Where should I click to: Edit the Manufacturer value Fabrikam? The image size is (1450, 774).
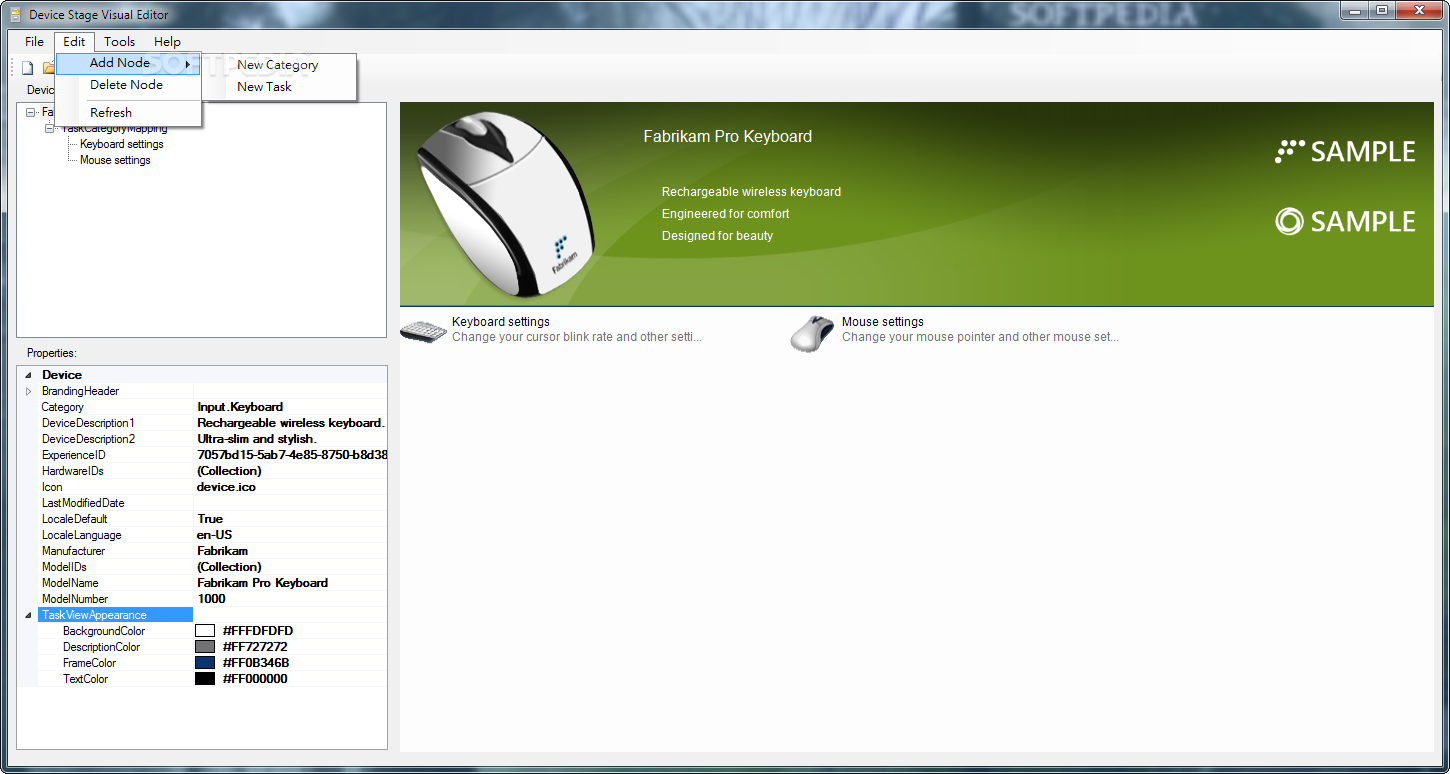click(291, 551)
